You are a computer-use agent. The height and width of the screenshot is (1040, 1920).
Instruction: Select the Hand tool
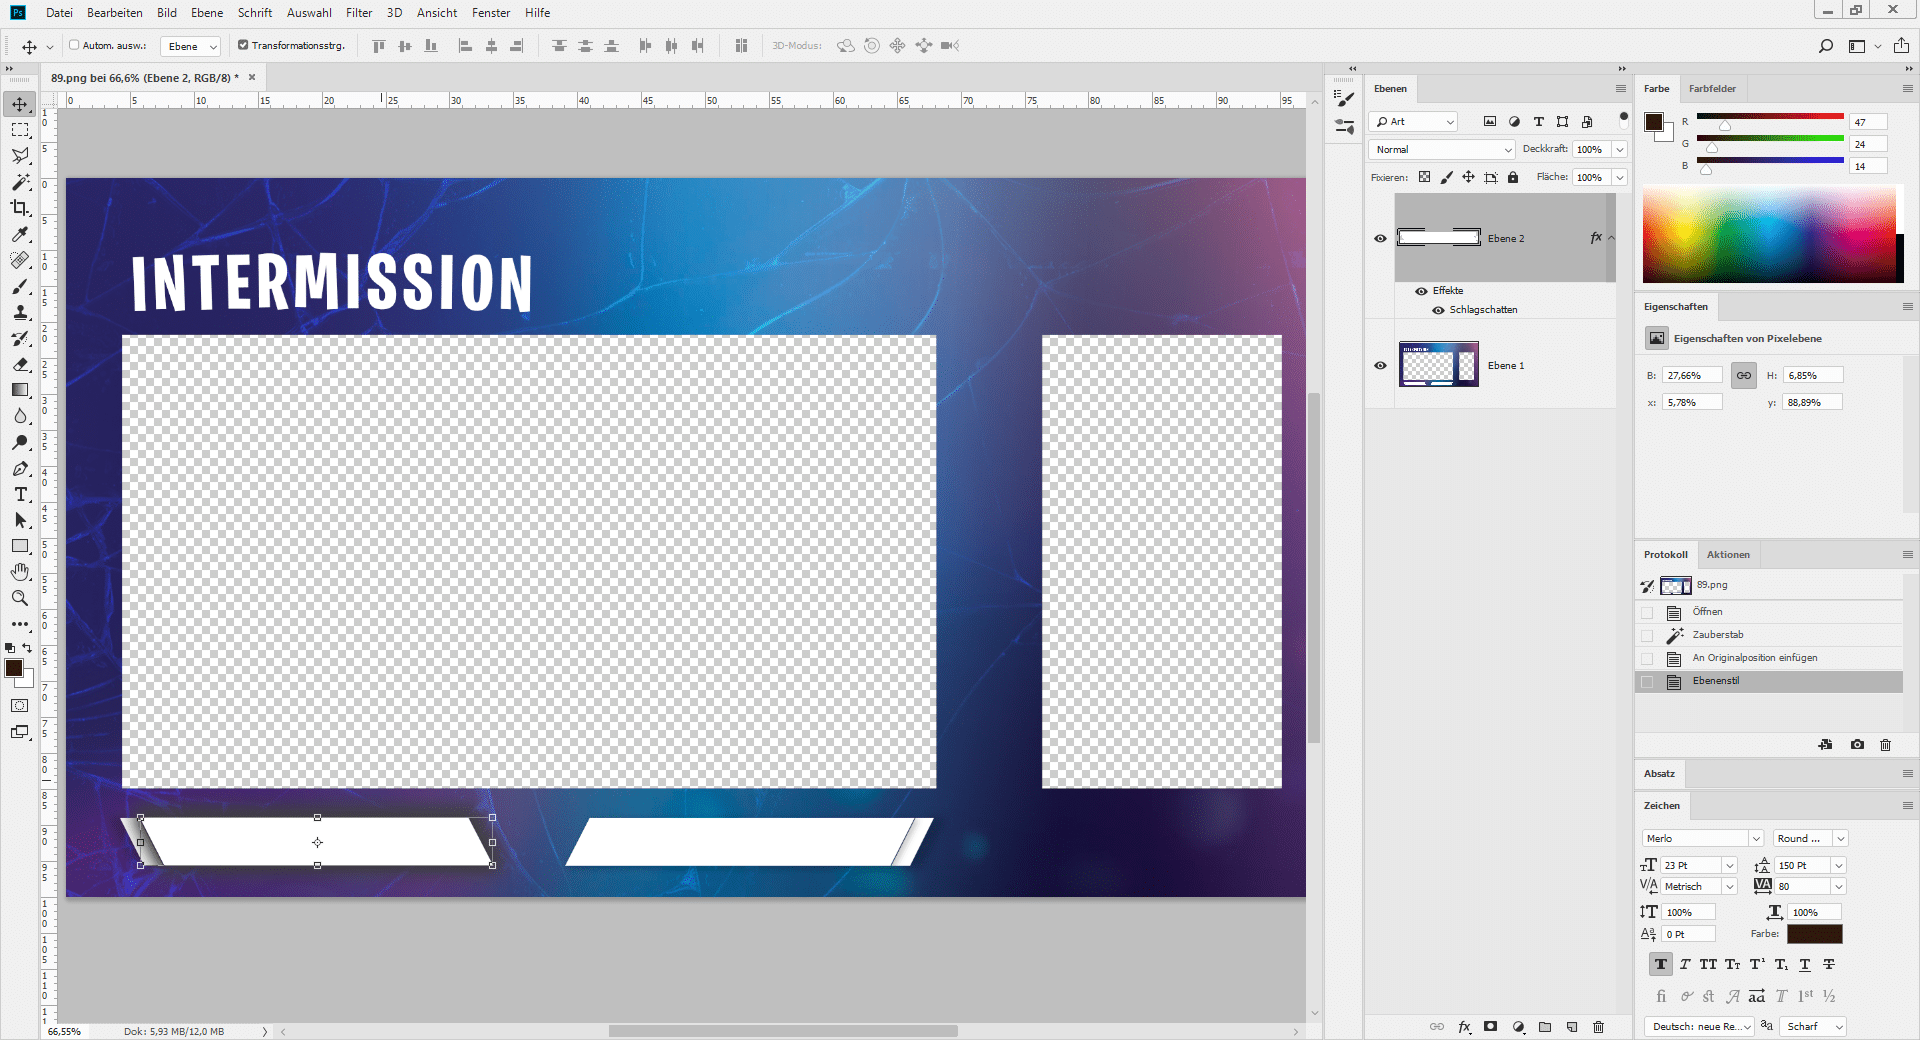point(20,572)
